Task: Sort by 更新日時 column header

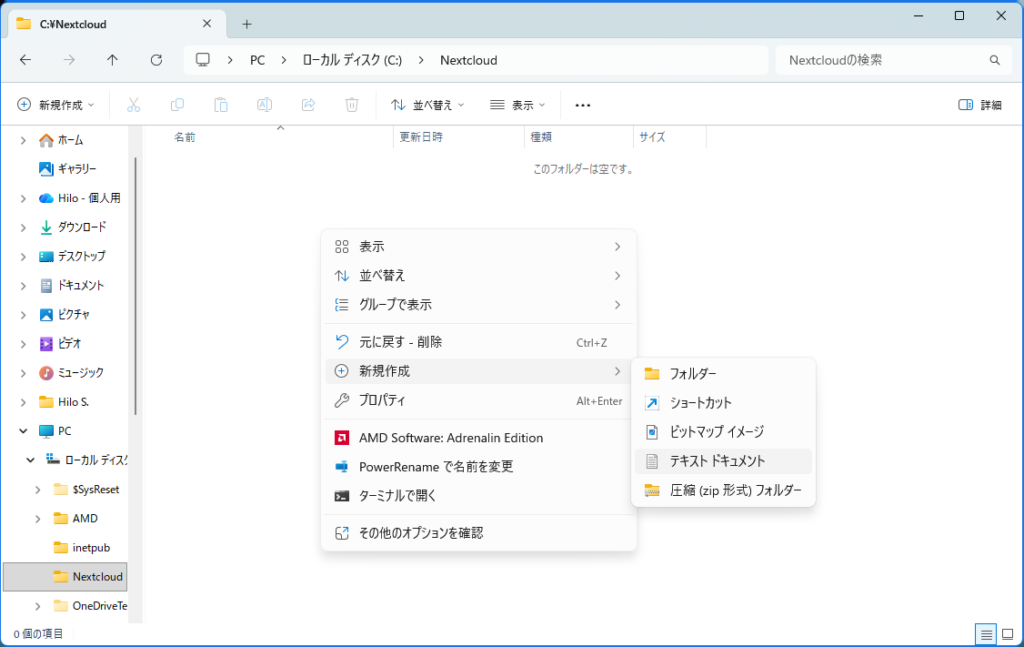Action: (x=422, y=137)
